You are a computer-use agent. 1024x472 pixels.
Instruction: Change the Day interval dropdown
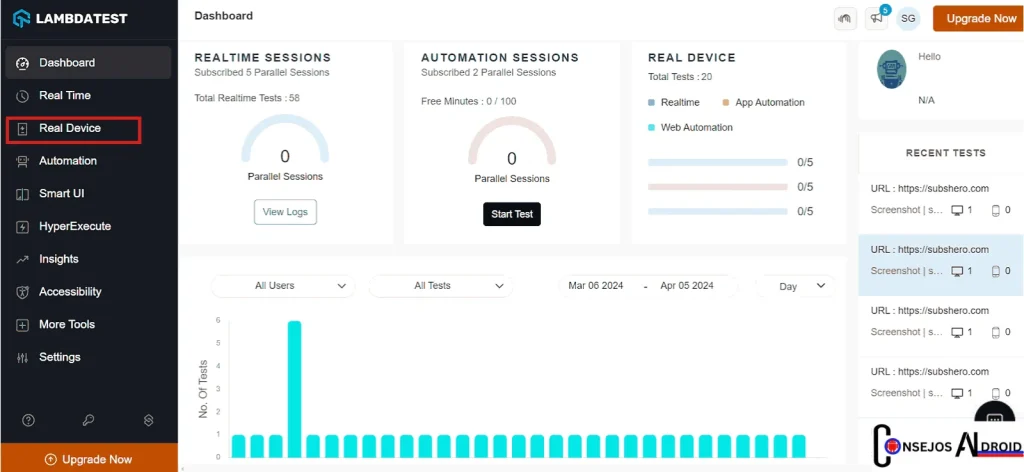(795, 286)
